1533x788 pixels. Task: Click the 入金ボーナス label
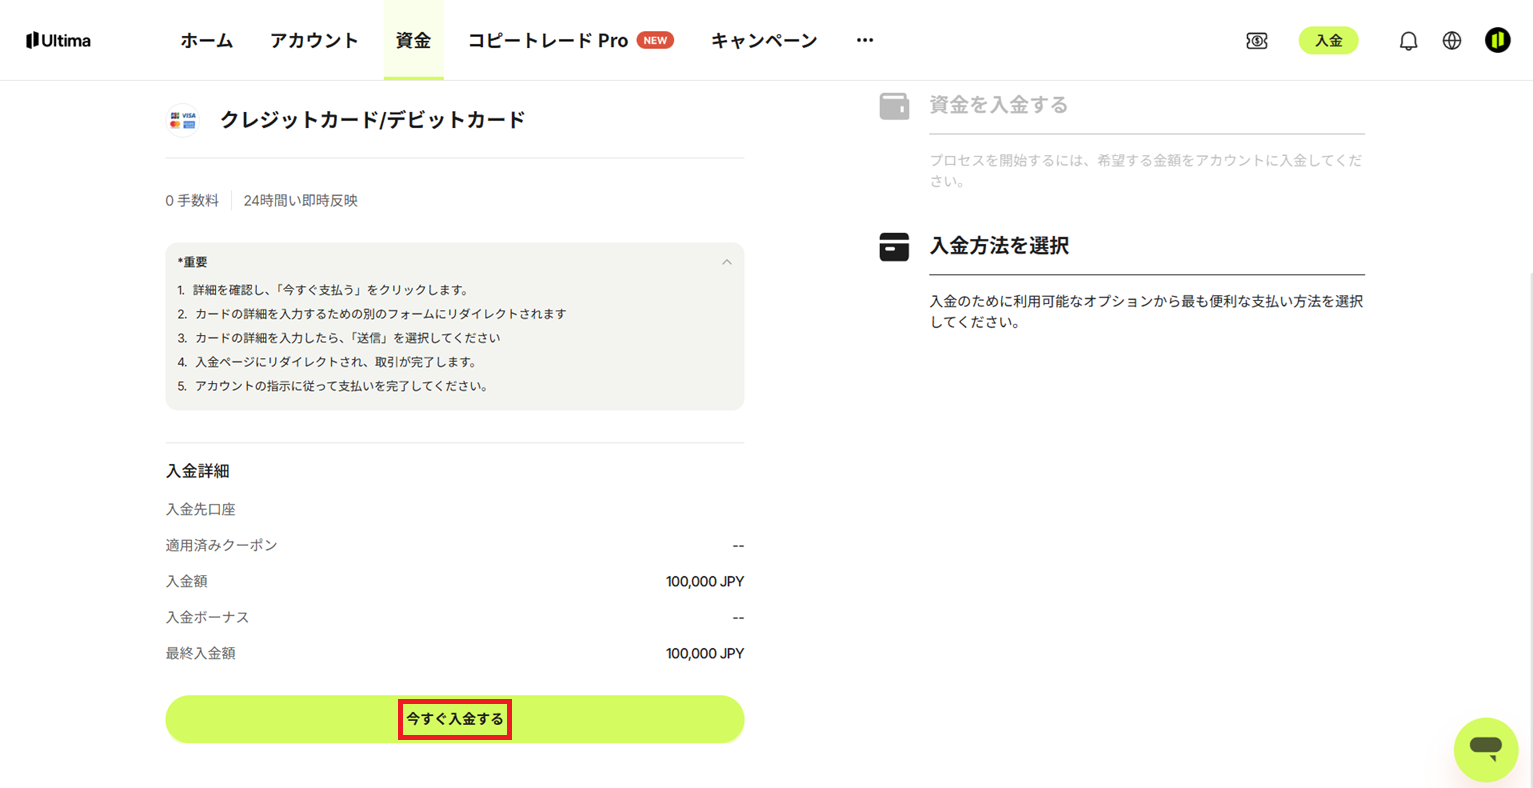tap(207, 618)
